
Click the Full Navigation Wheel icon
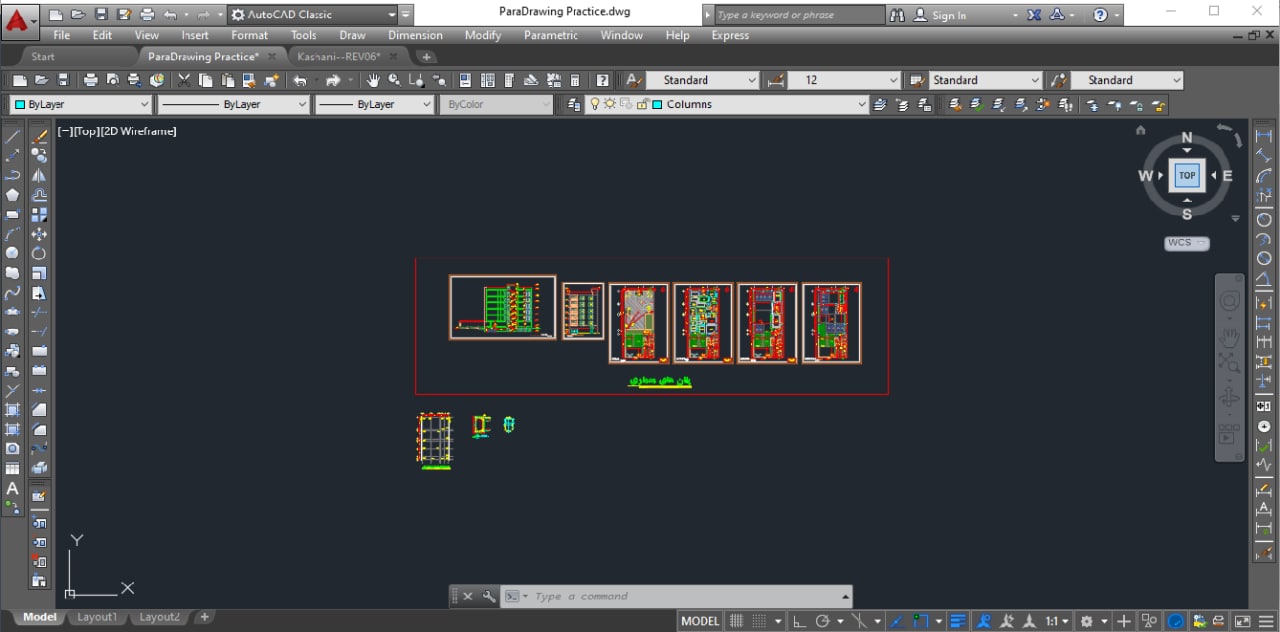pyautogui.click(x=1230, y=301)
